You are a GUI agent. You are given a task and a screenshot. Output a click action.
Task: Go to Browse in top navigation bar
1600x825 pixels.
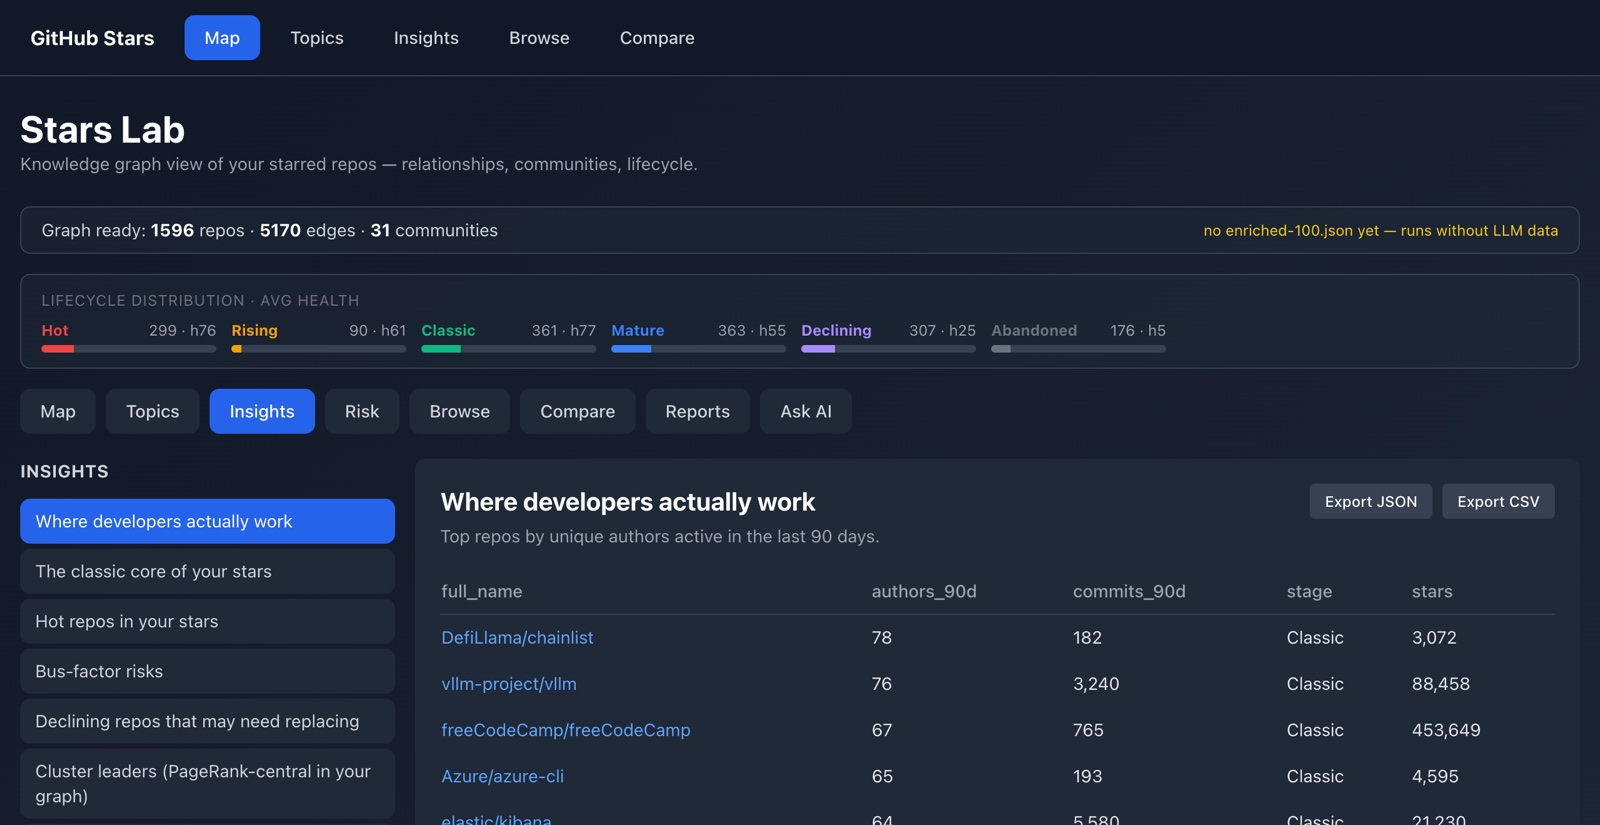click(x=539, y=38)
